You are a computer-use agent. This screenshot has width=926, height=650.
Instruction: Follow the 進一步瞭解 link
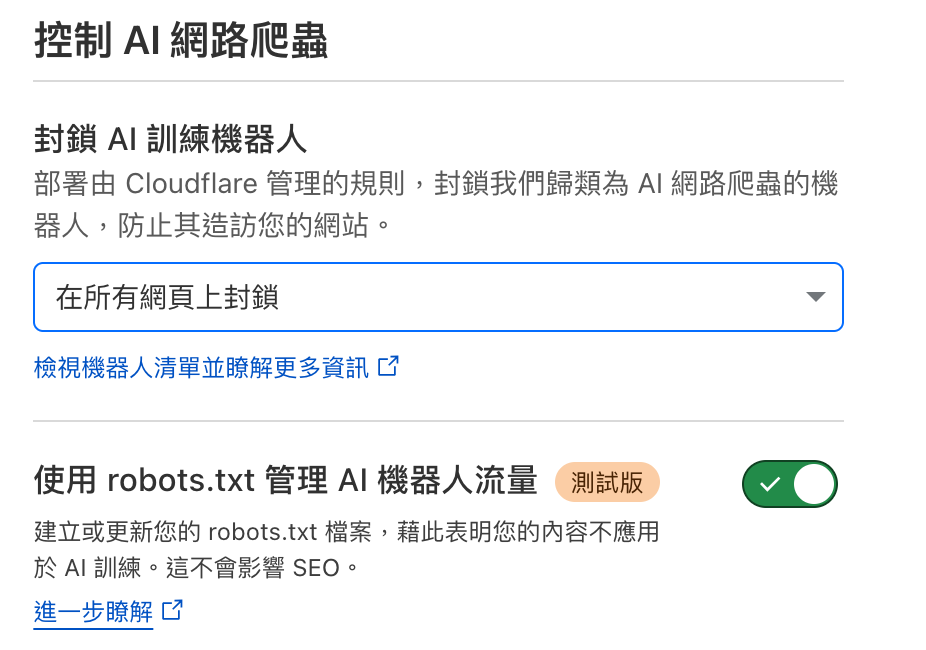(93, 611)
